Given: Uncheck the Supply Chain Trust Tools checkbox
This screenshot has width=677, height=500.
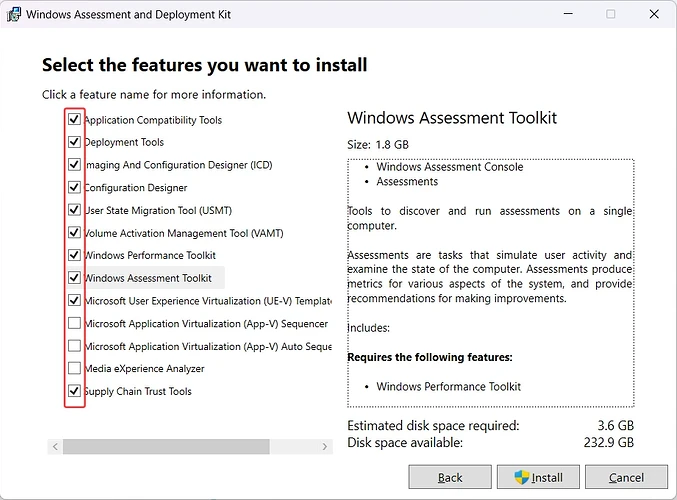Looking at the screenshot, I should coord(74,391).
